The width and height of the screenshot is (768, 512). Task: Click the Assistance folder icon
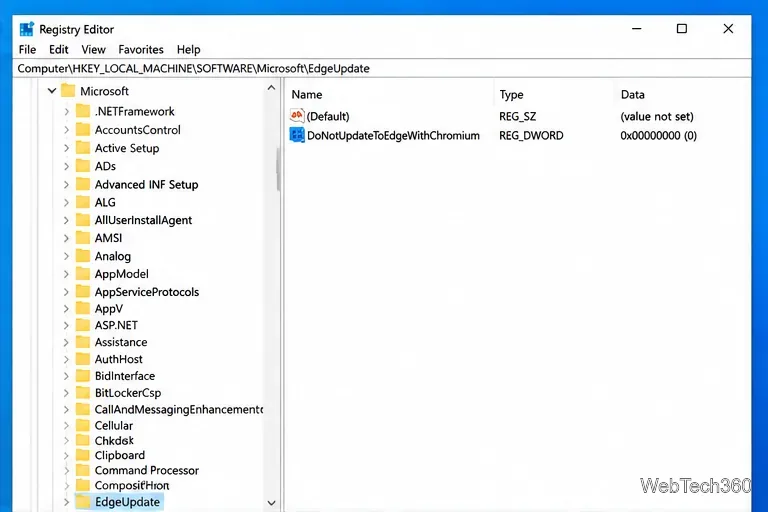[x=83, y=342]
